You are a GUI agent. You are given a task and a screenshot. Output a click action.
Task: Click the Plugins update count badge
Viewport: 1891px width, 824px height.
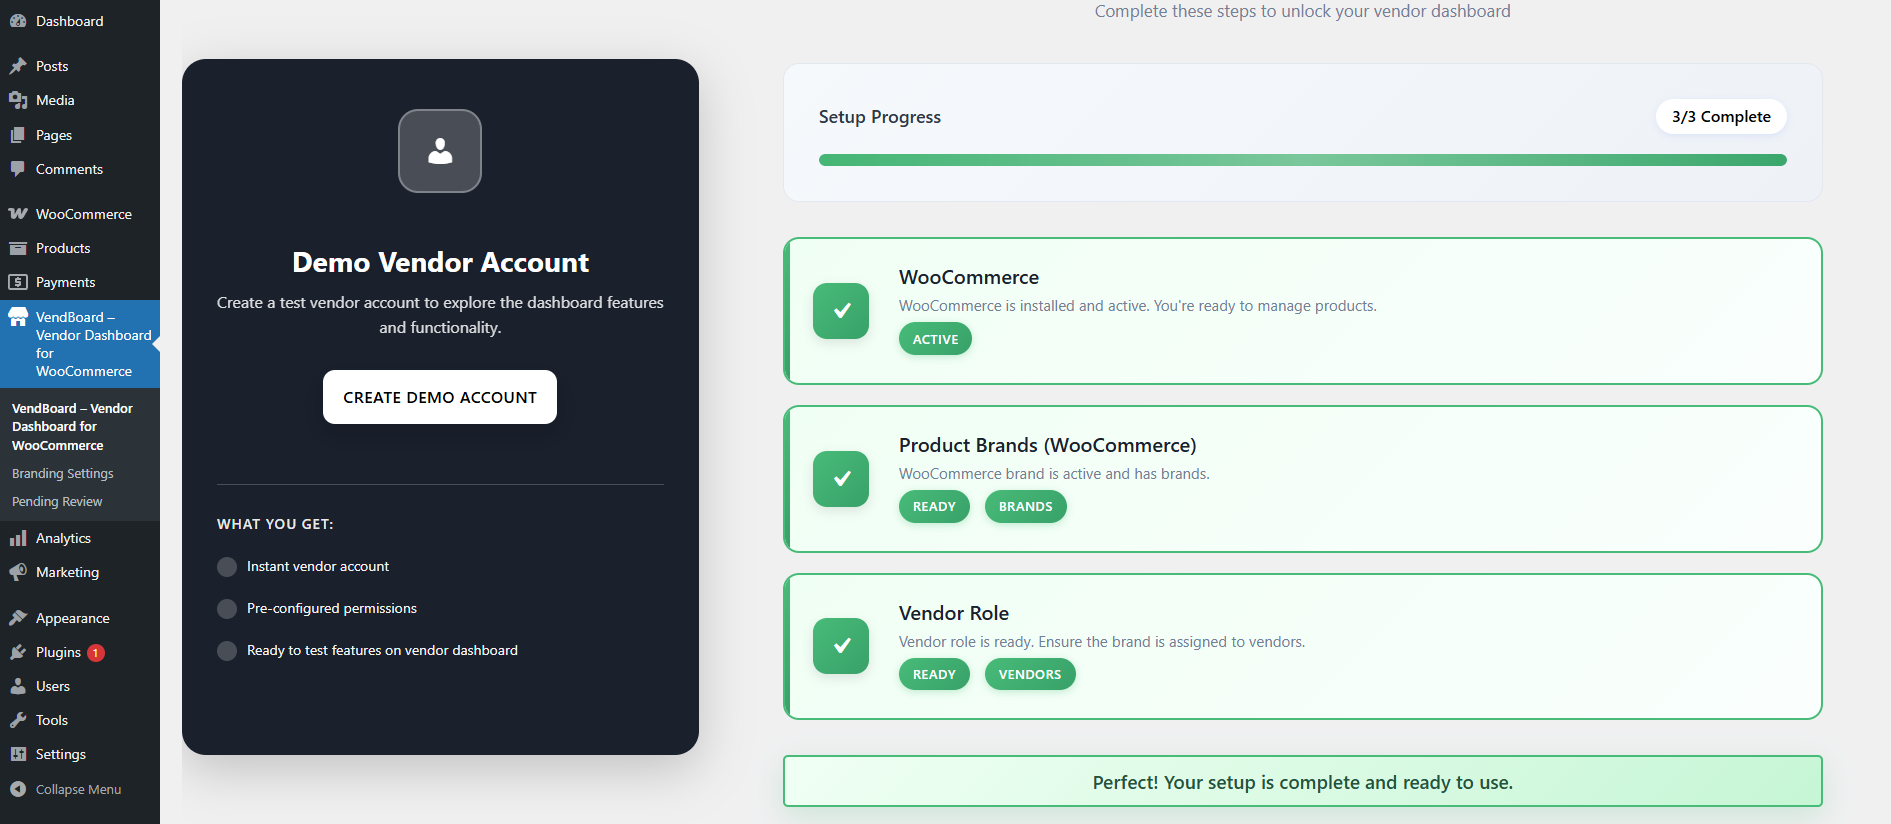pos(96,653)
